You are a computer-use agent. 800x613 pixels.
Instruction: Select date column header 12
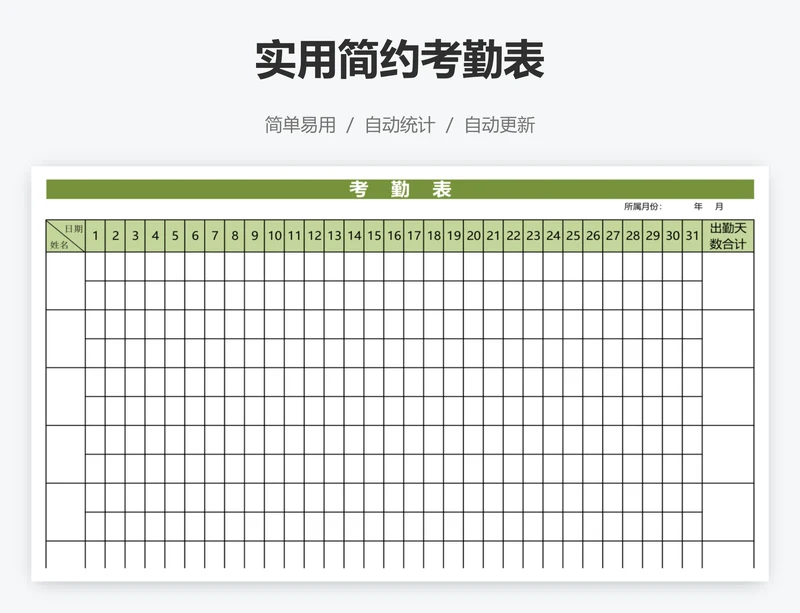(314, 236)
